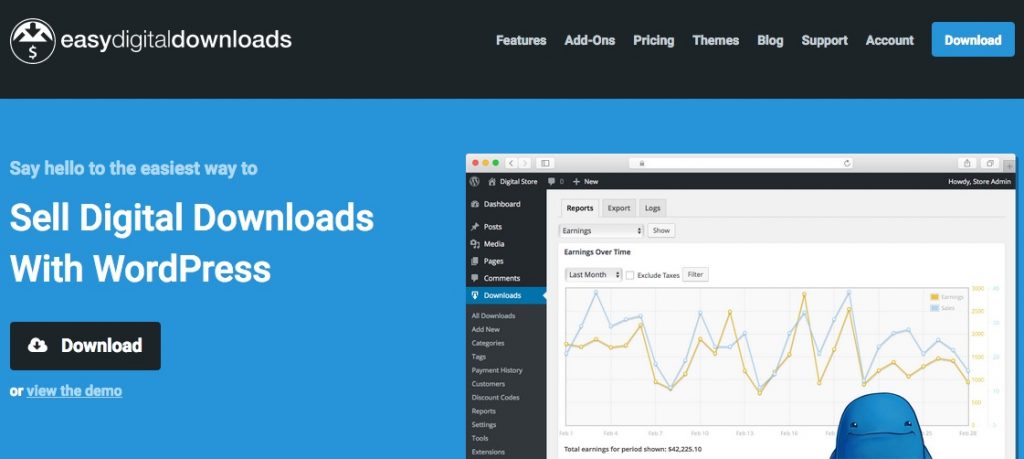
Task: Open Add-Ons in the top navigation
Action: [590, 40]
